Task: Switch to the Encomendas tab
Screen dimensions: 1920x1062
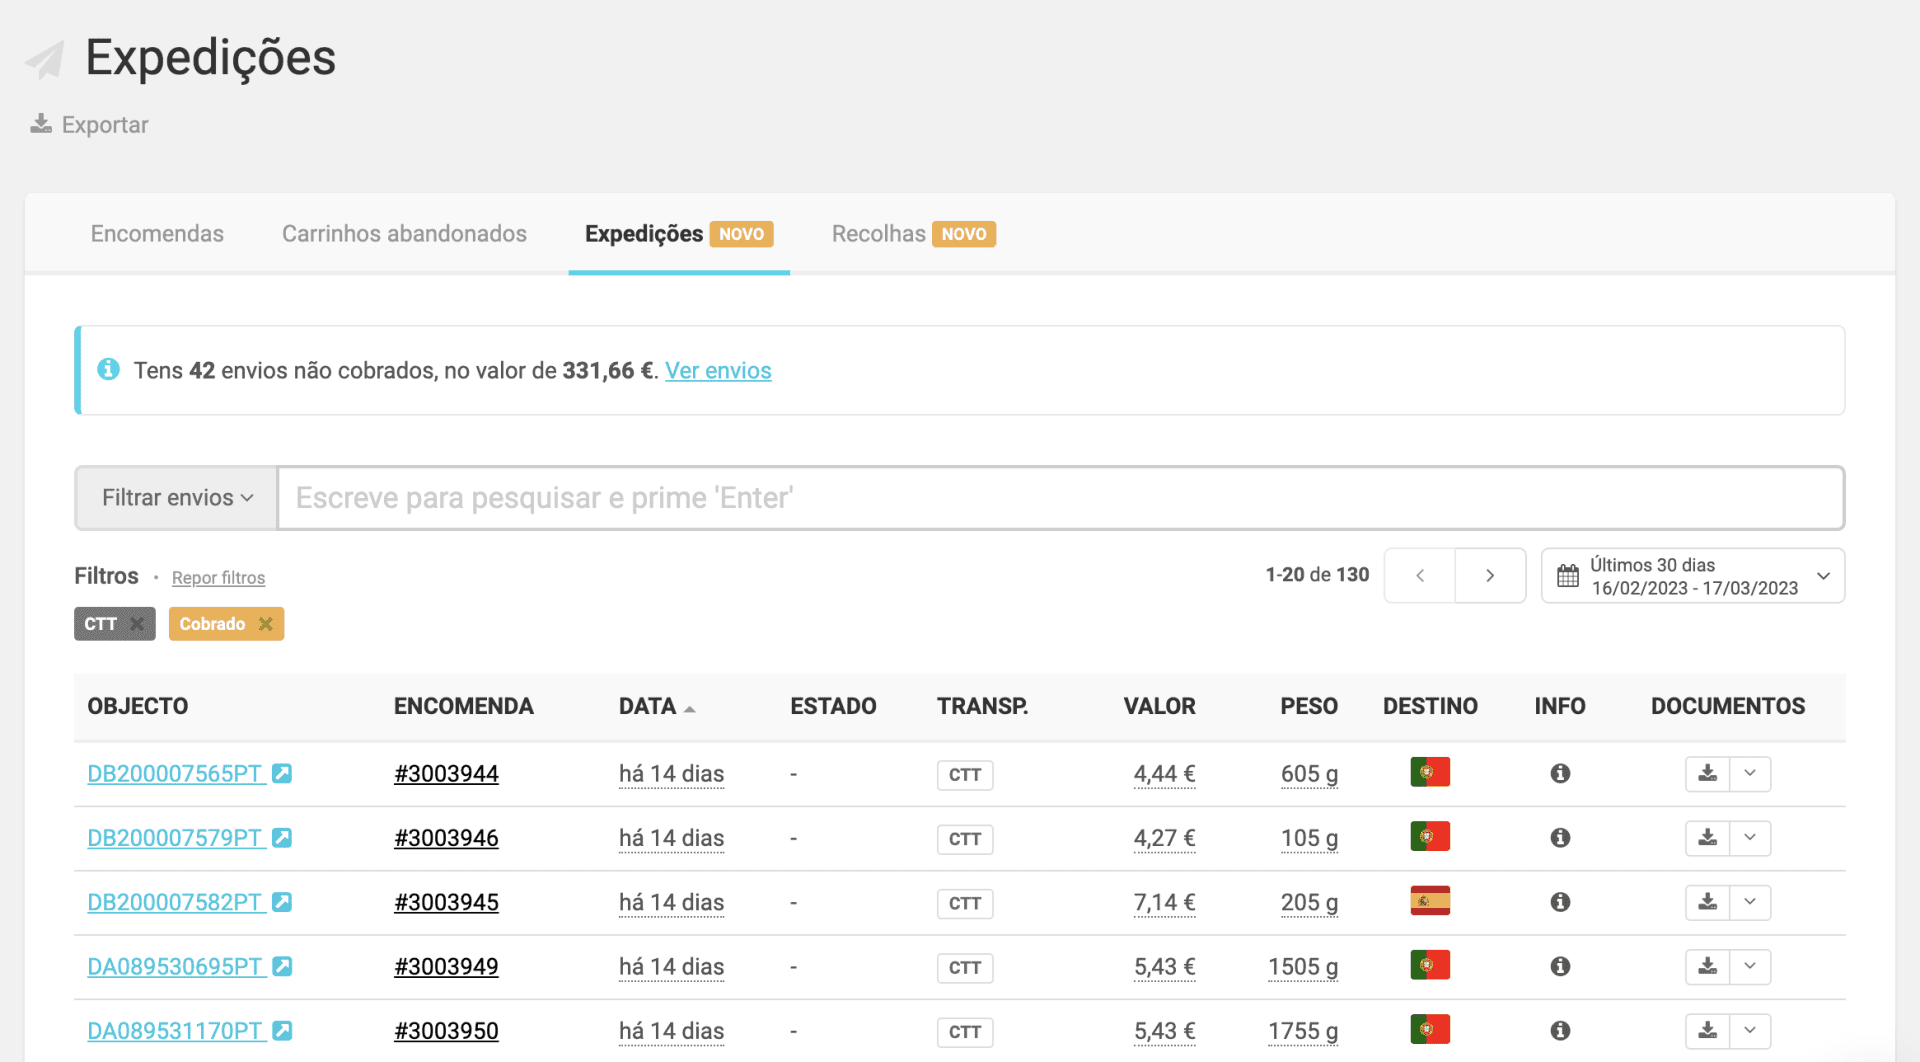Action: (157, 234)
